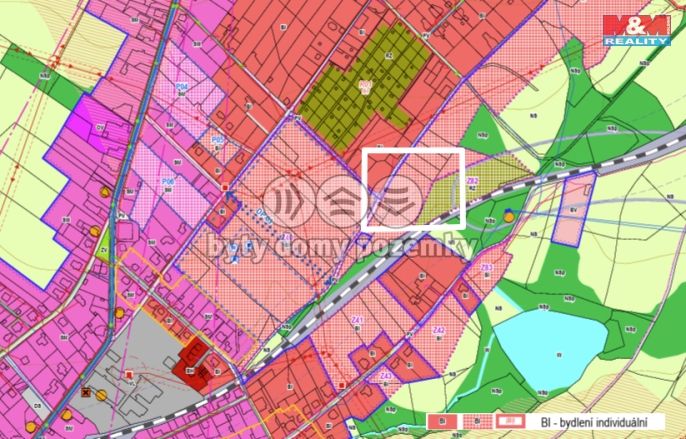Click the OP09 corridor label

click(x=264, y=216)
